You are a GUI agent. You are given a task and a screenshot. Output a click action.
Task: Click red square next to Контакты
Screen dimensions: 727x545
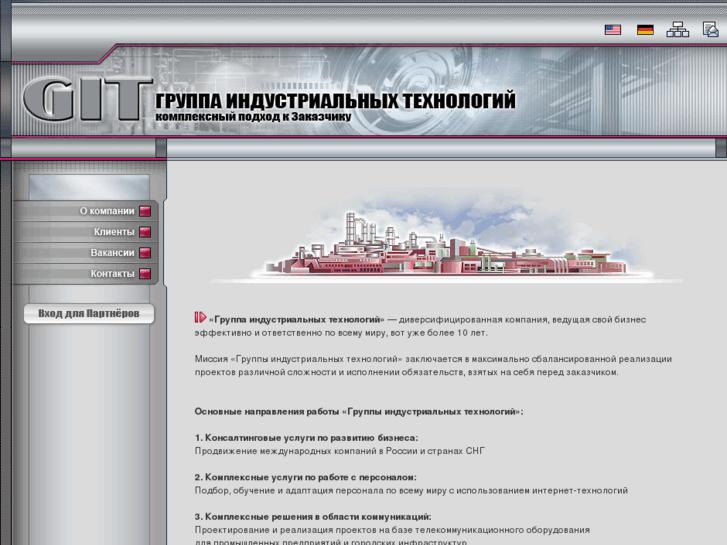(x=145, y=274)
